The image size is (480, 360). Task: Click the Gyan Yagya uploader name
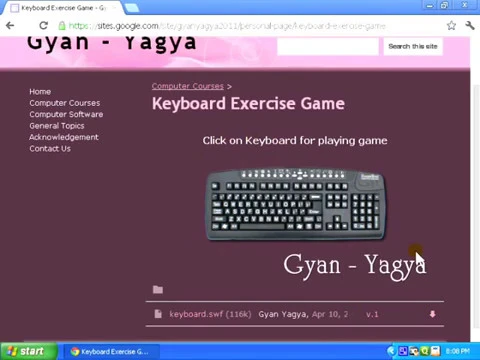(282, 314)
